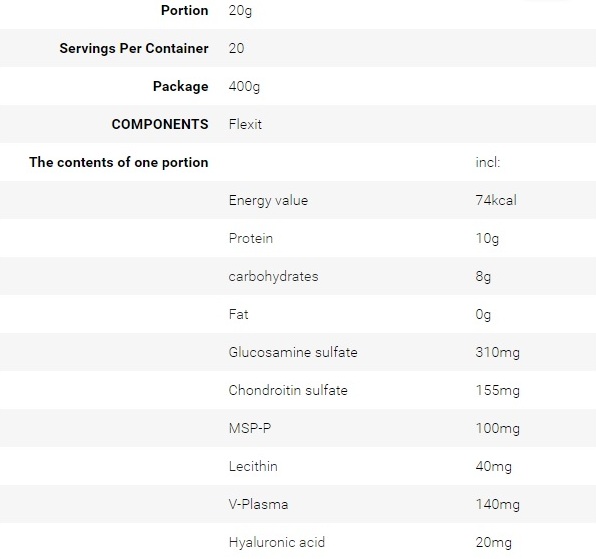Click the Servings Per Container label

pyautogui.click(x=134, y=49)
